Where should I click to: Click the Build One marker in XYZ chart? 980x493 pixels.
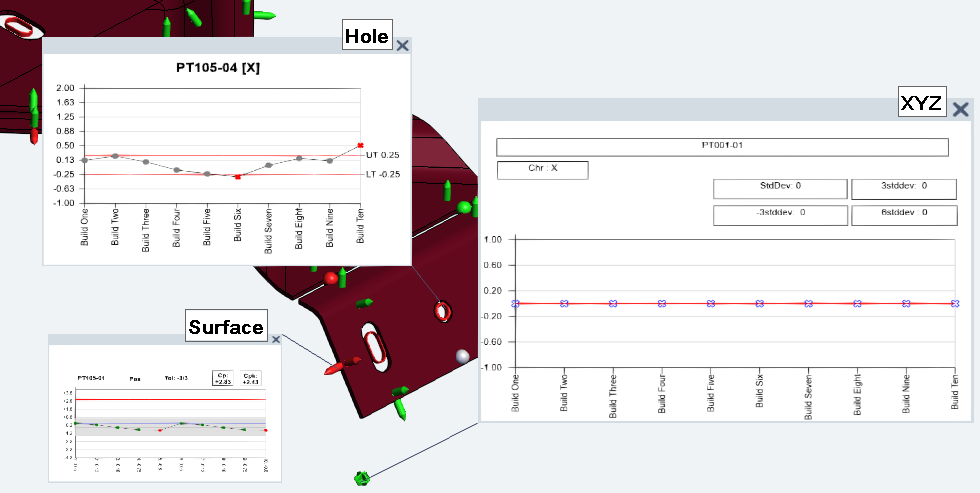pos(515,303)
